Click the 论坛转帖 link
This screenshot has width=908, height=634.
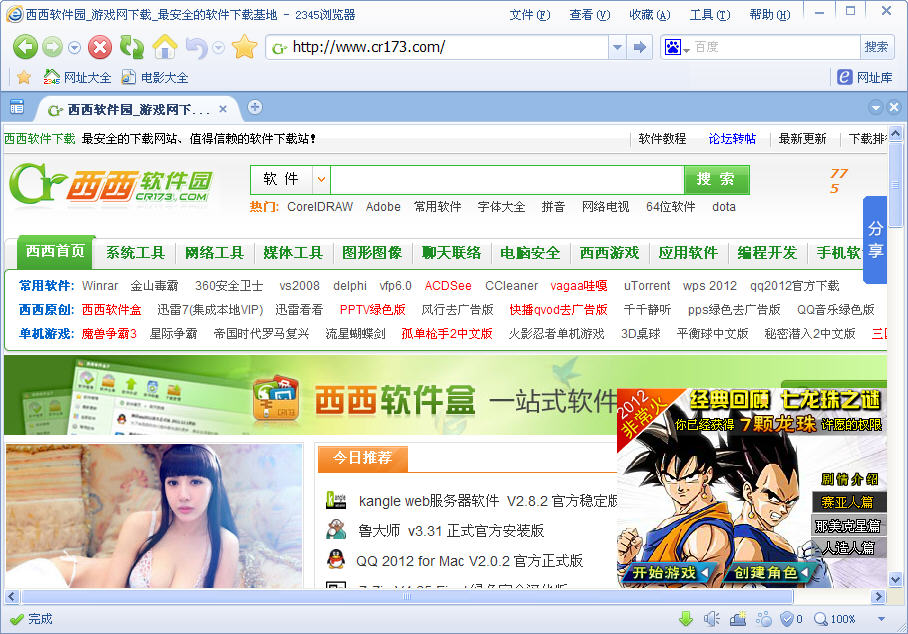[x=732, y=138]
